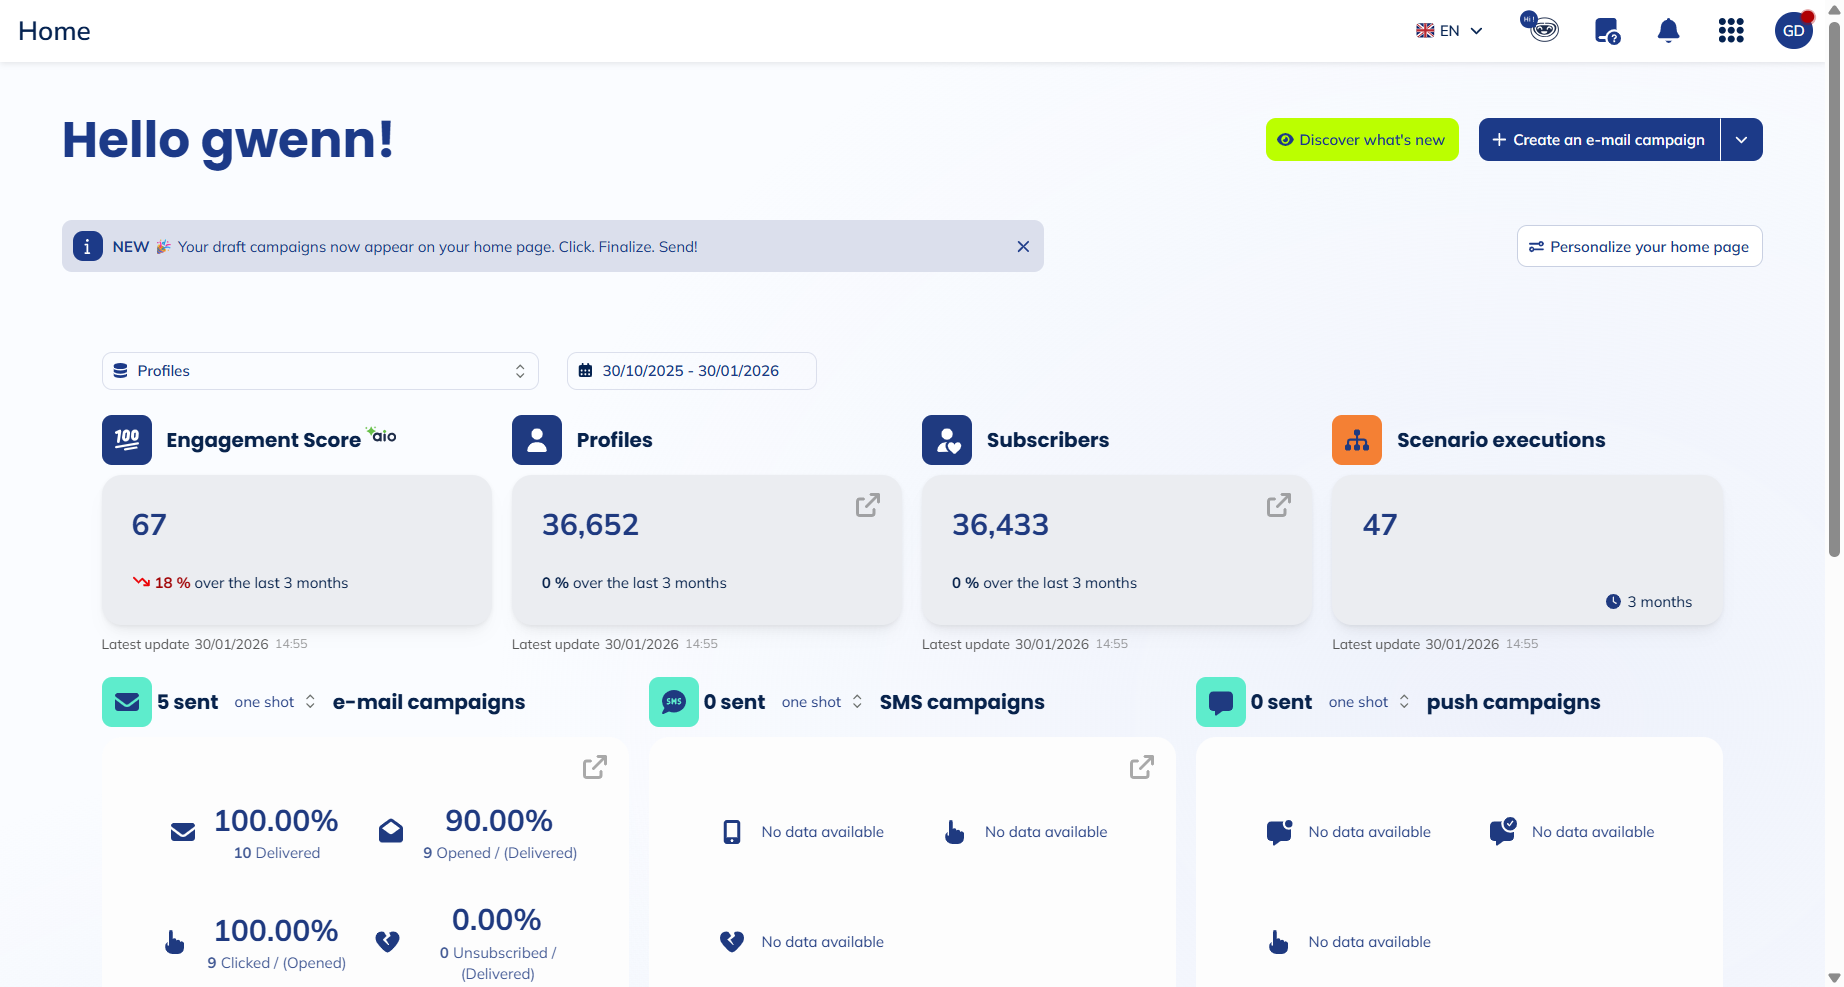This screenshot has width=1844, height=987.
Task: Open the Profiles dropdown selector
Action: 320,371
